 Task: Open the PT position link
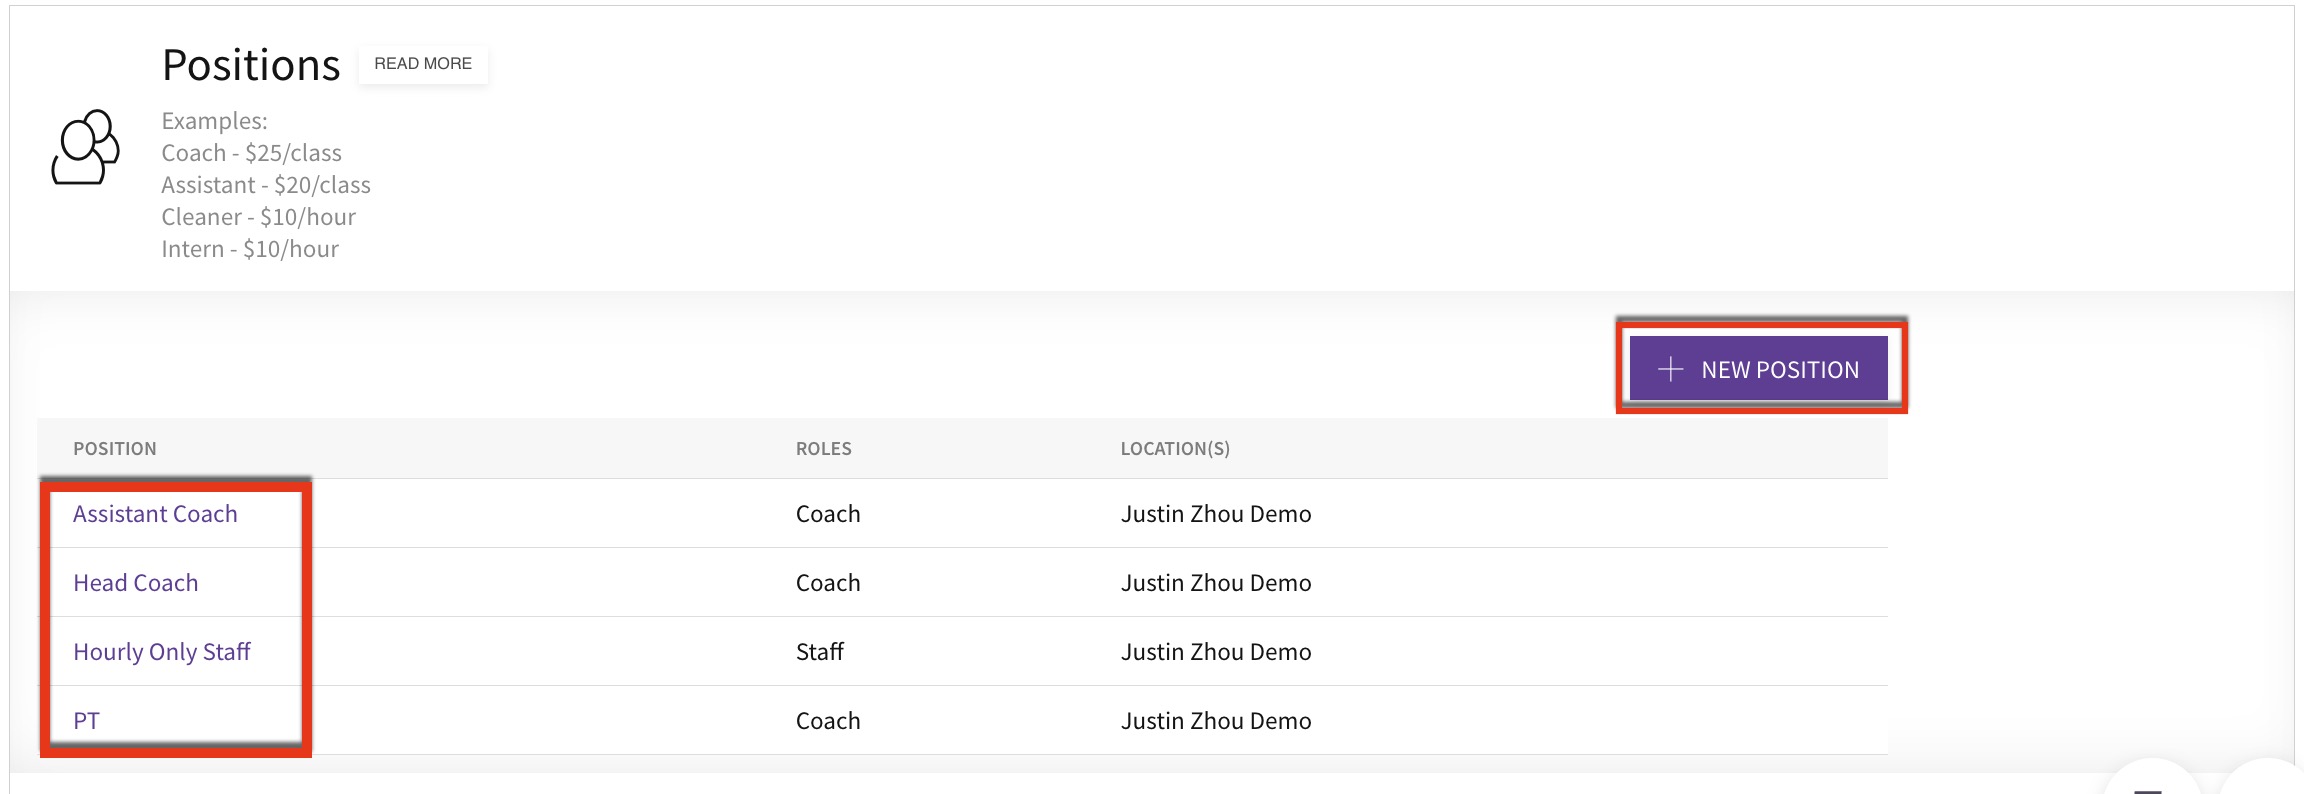pos(87,721)
